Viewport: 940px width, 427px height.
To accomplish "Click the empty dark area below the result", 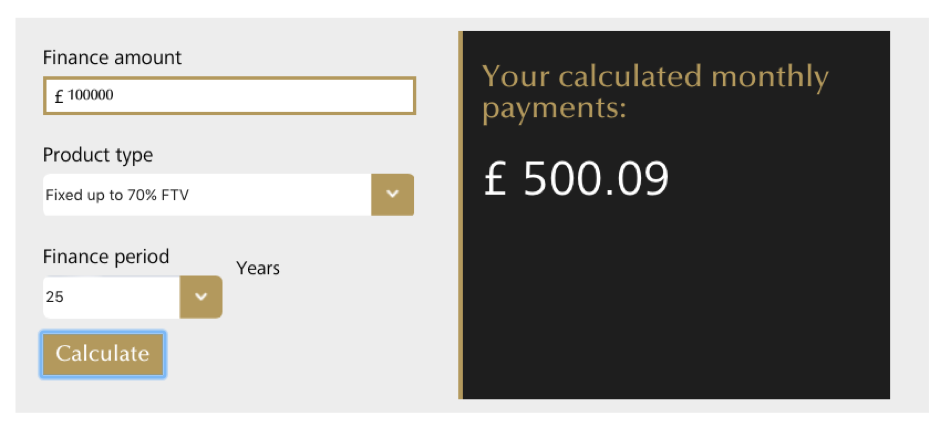I will point(675,310).
